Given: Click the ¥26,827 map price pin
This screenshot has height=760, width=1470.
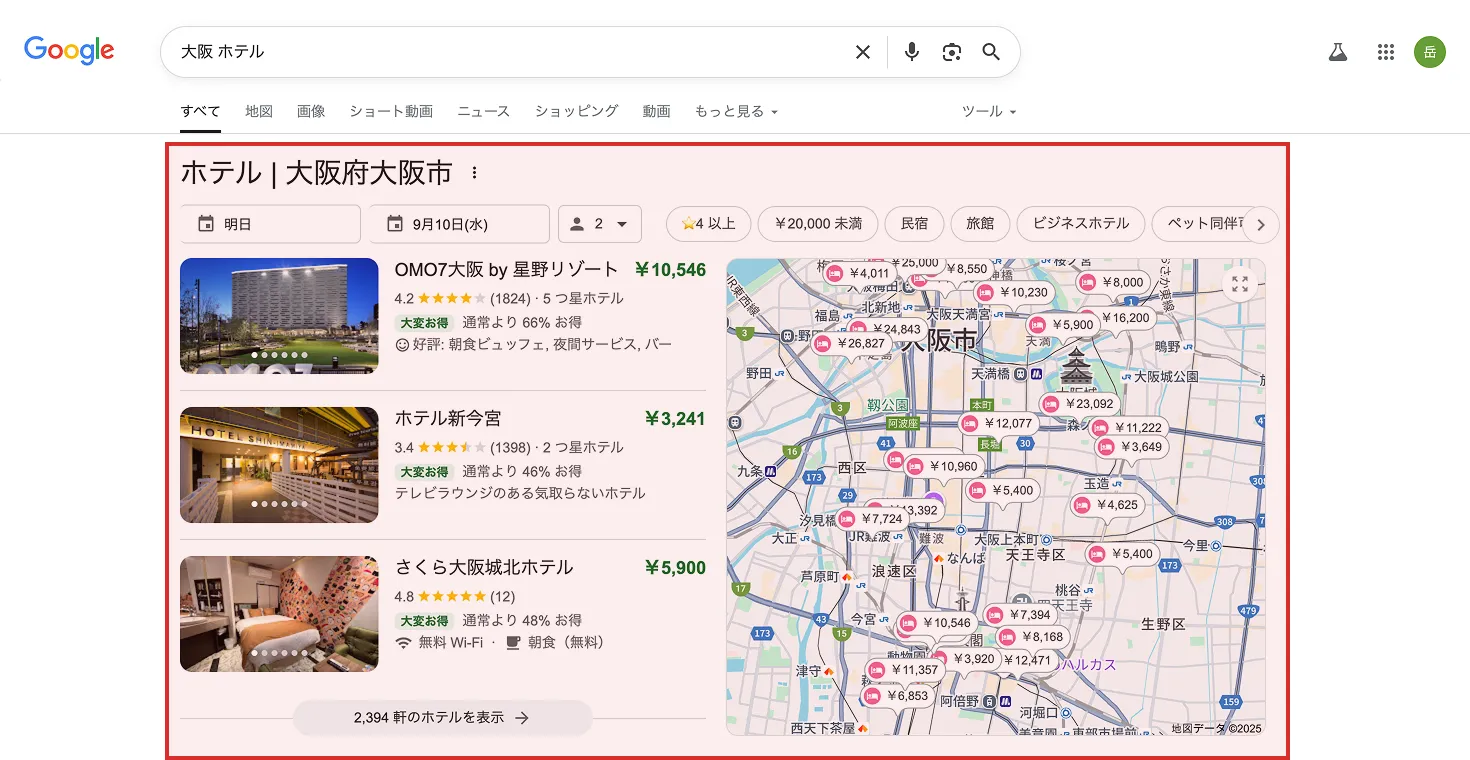Looking at the screenshot, I should 851,343.
